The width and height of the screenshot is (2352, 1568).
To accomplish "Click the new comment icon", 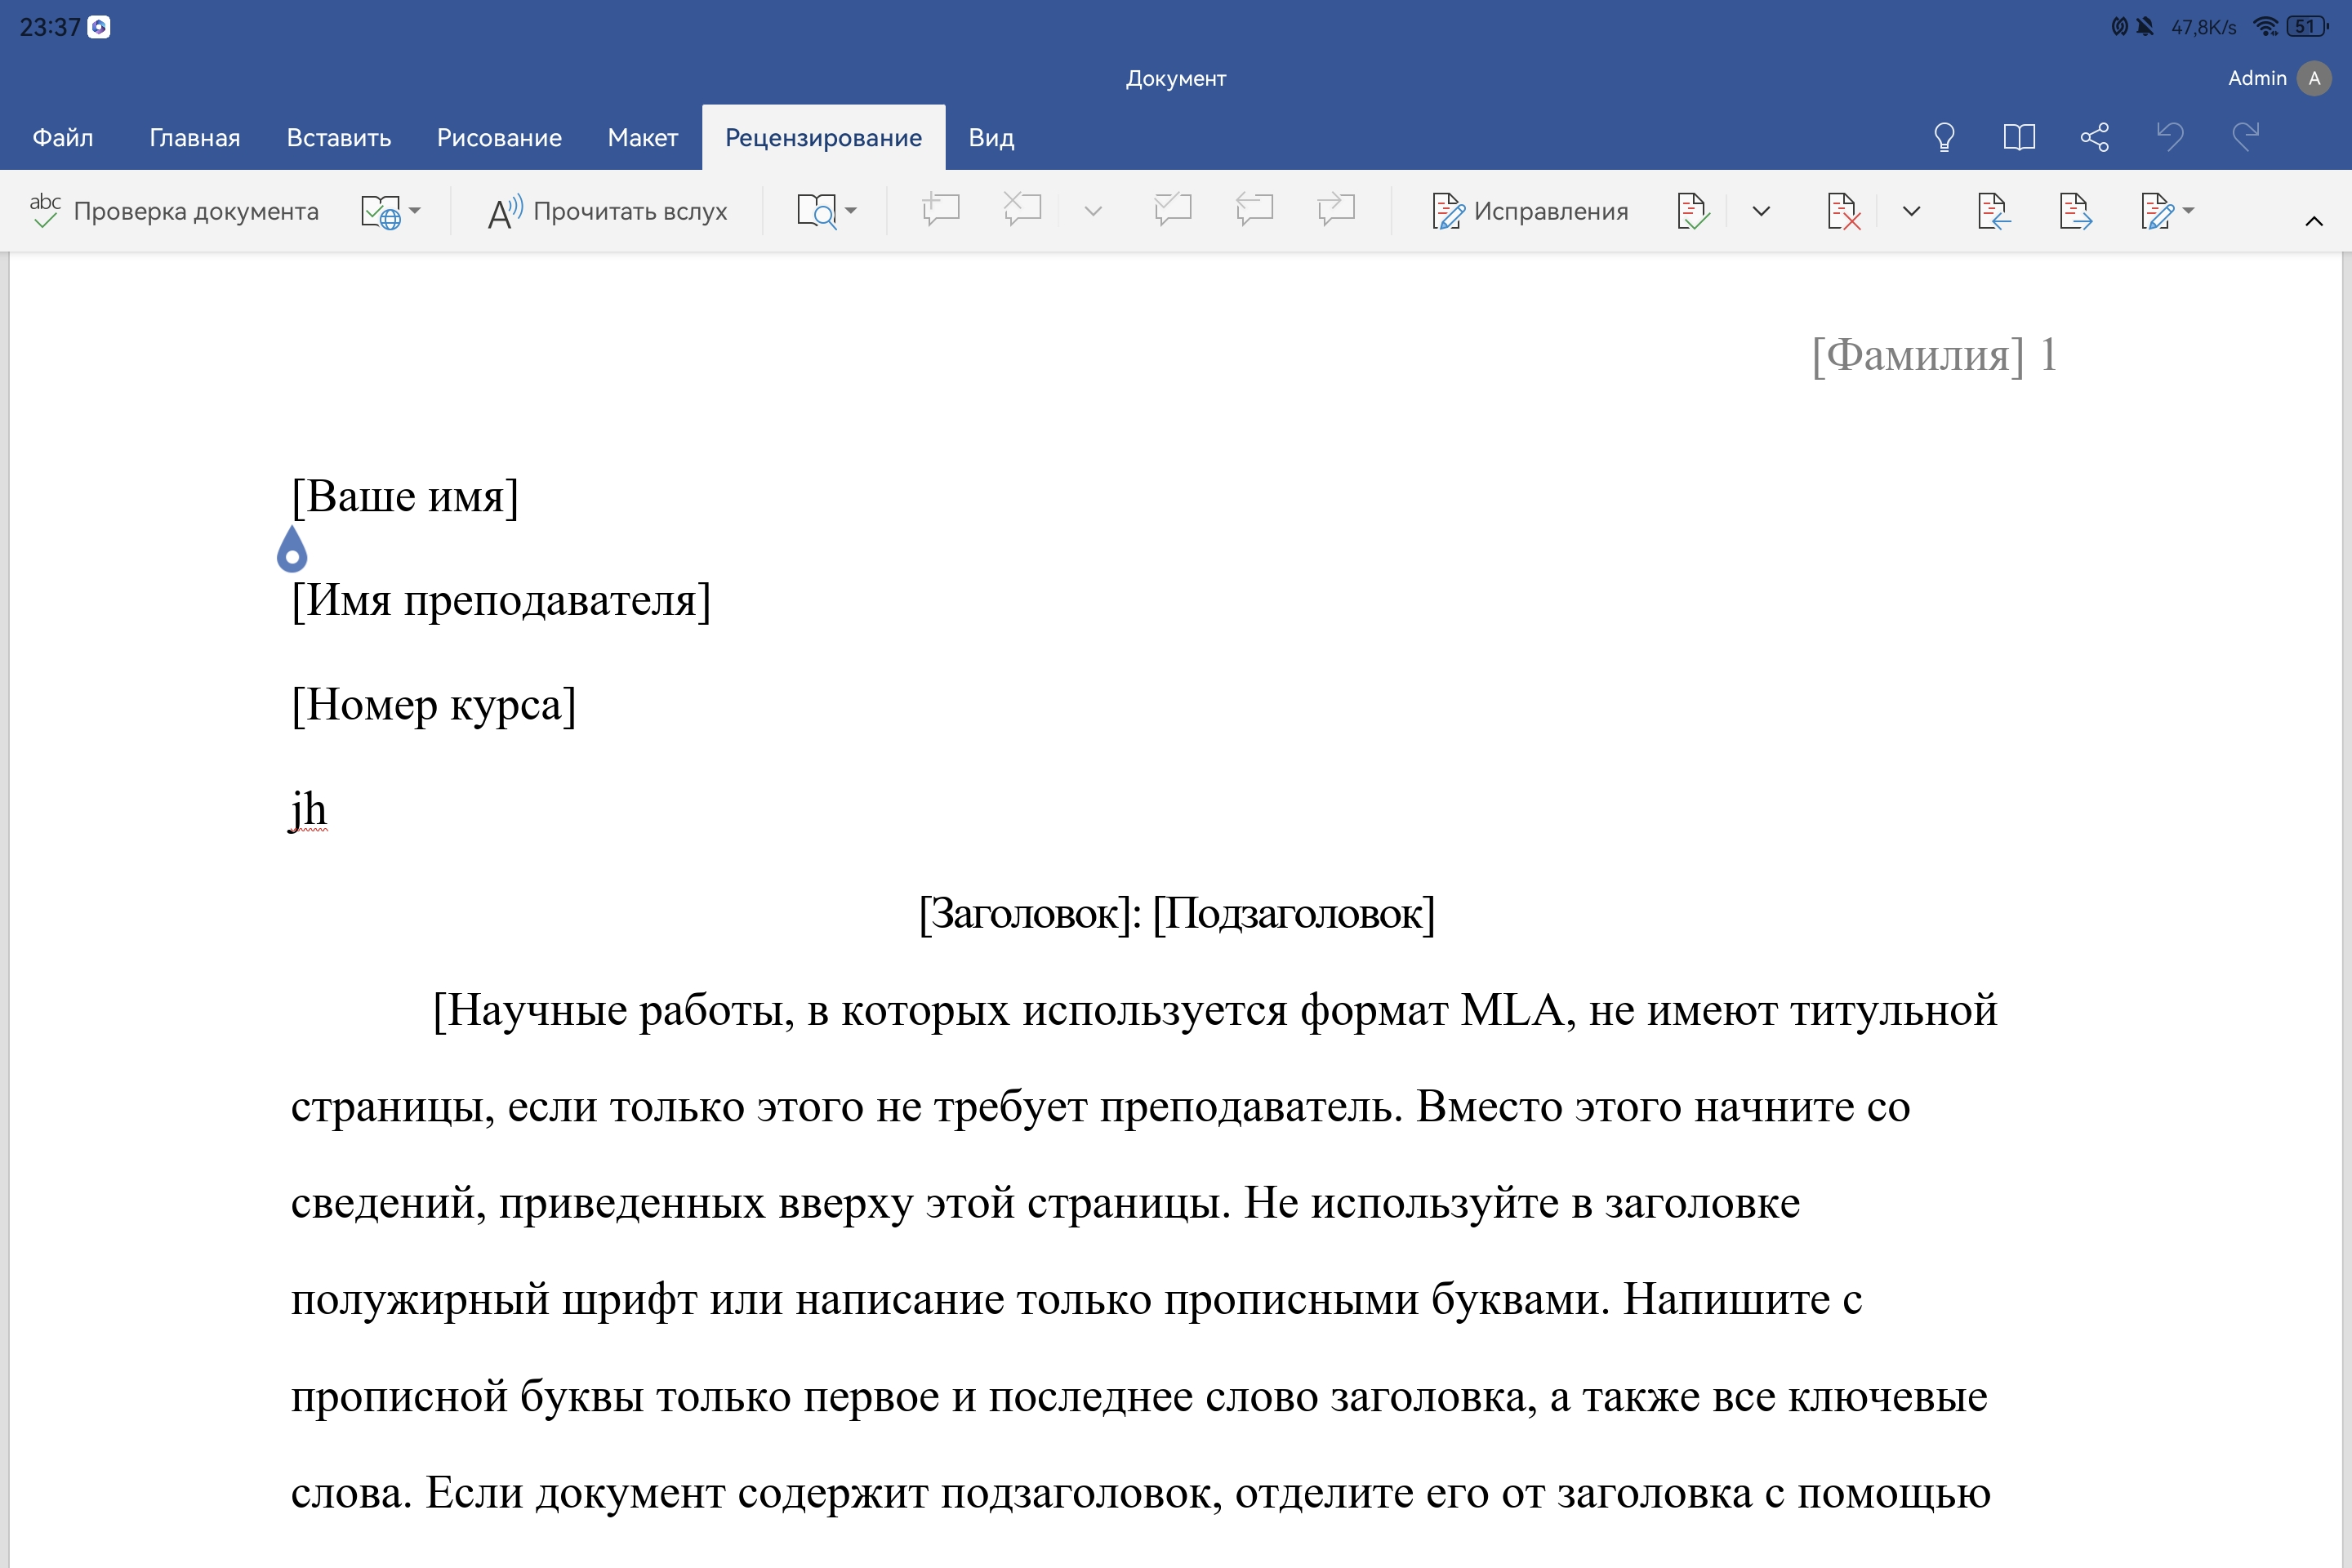I will pyautogui.click(x=939, y=210).
